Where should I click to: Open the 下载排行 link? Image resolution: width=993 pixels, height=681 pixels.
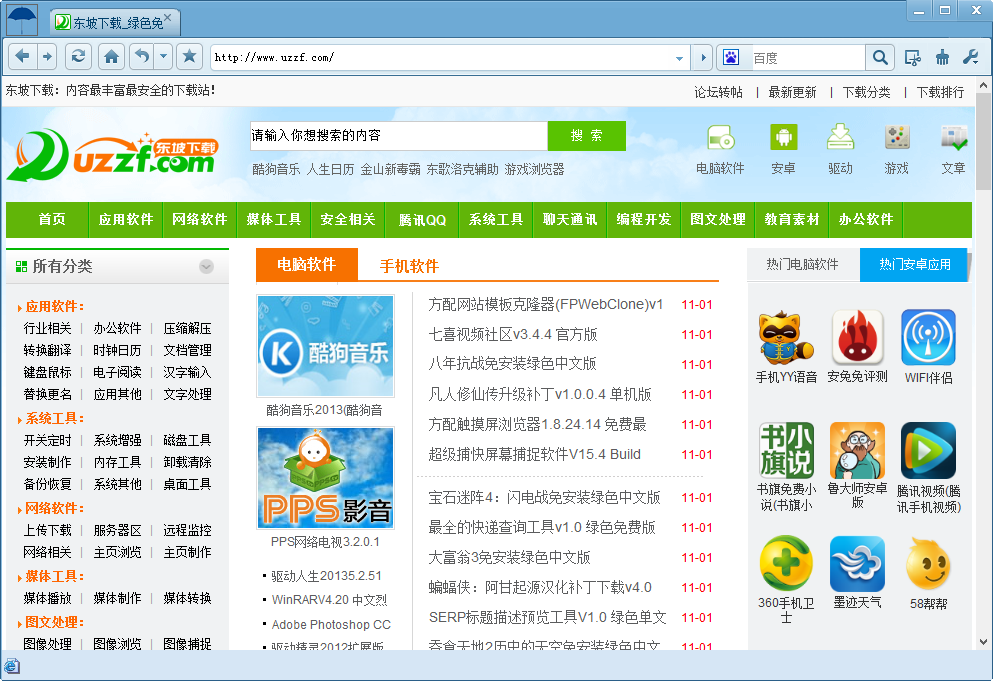coord(940,92)
